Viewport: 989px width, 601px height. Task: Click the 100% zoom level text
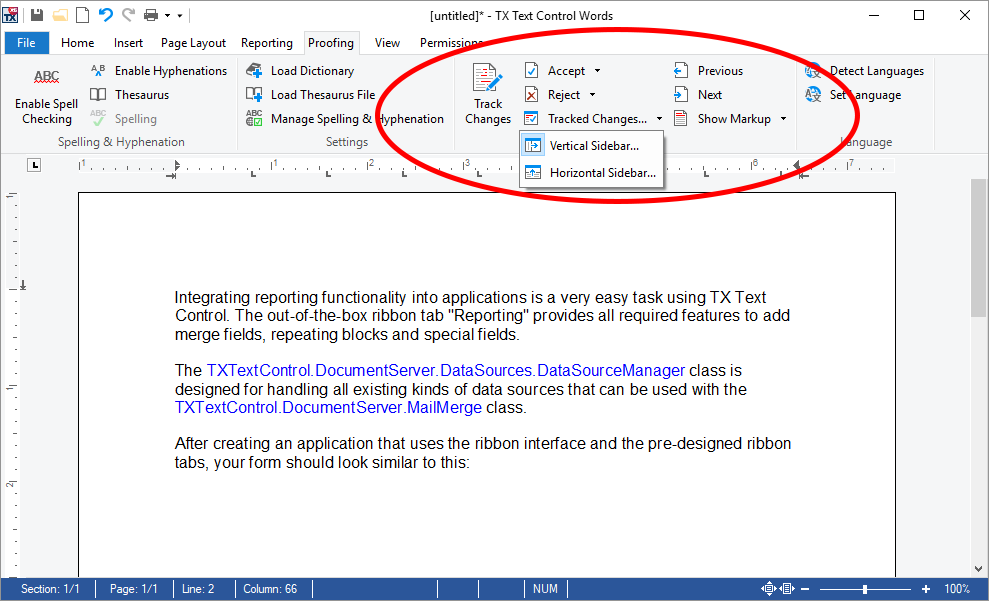(957, 588)
